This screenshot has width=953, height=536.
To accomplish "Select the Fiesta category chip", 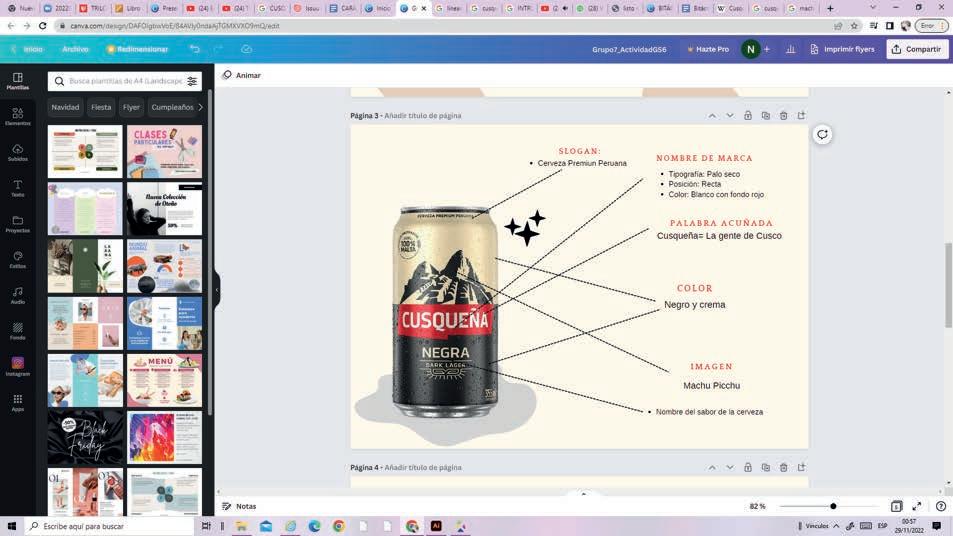I will [x=101, y=107].
